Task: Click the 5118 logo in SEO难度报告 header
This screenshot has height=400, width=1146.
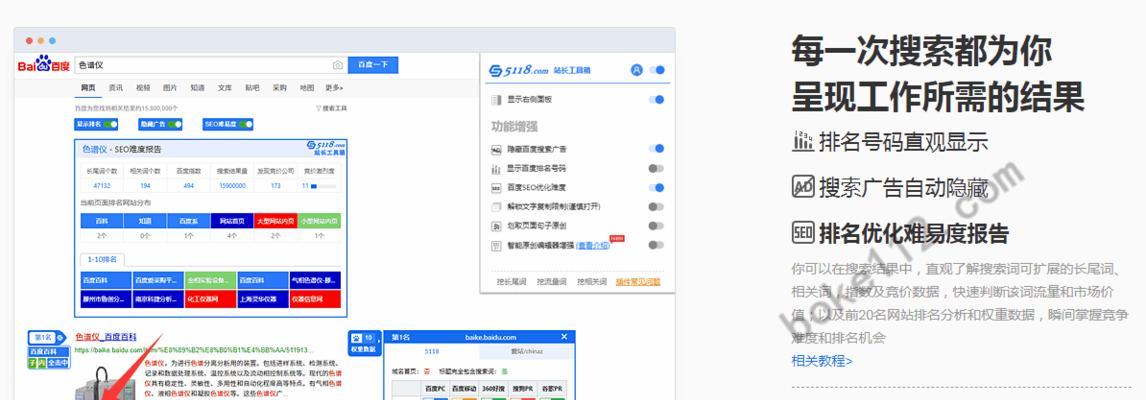Action: click(325, 149)
